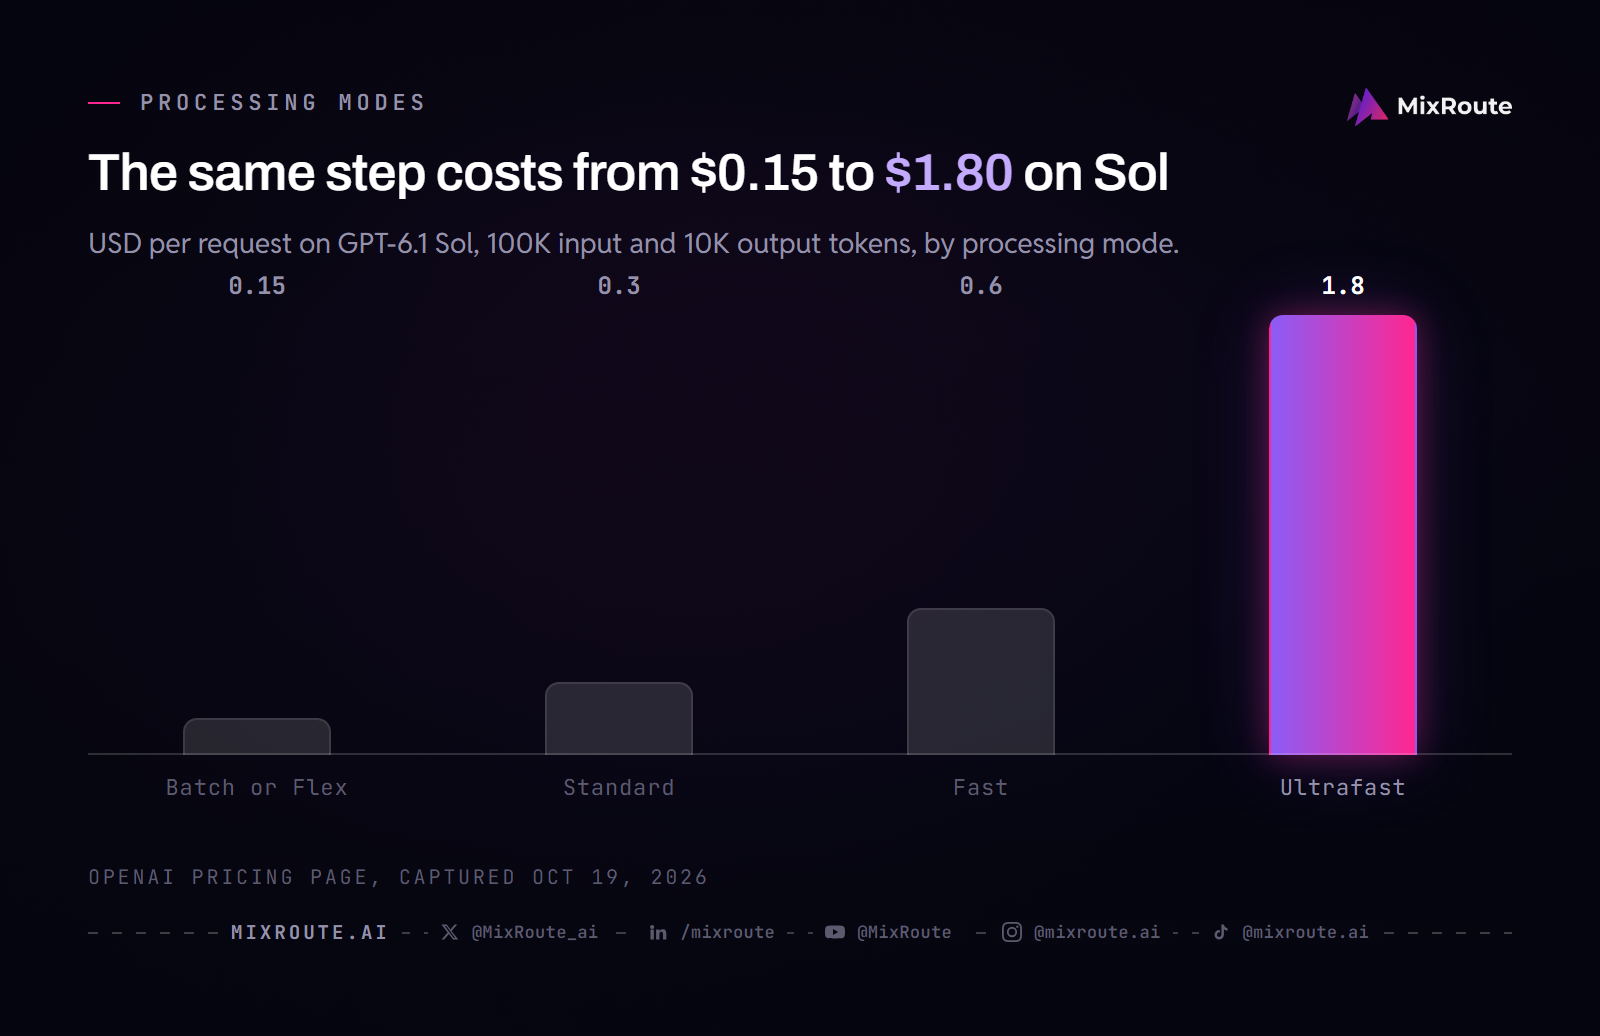Click the USD per request subtitle
1600x1036 pixels.
pos(634,244)
